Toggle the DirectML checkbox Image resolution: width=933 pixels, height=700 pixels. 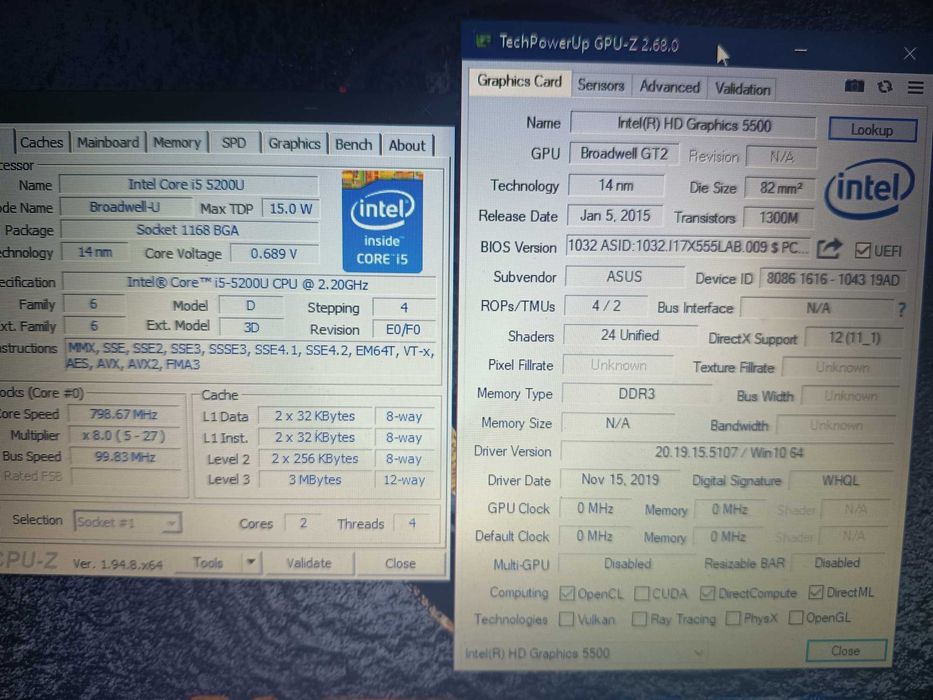coord(816,592)
